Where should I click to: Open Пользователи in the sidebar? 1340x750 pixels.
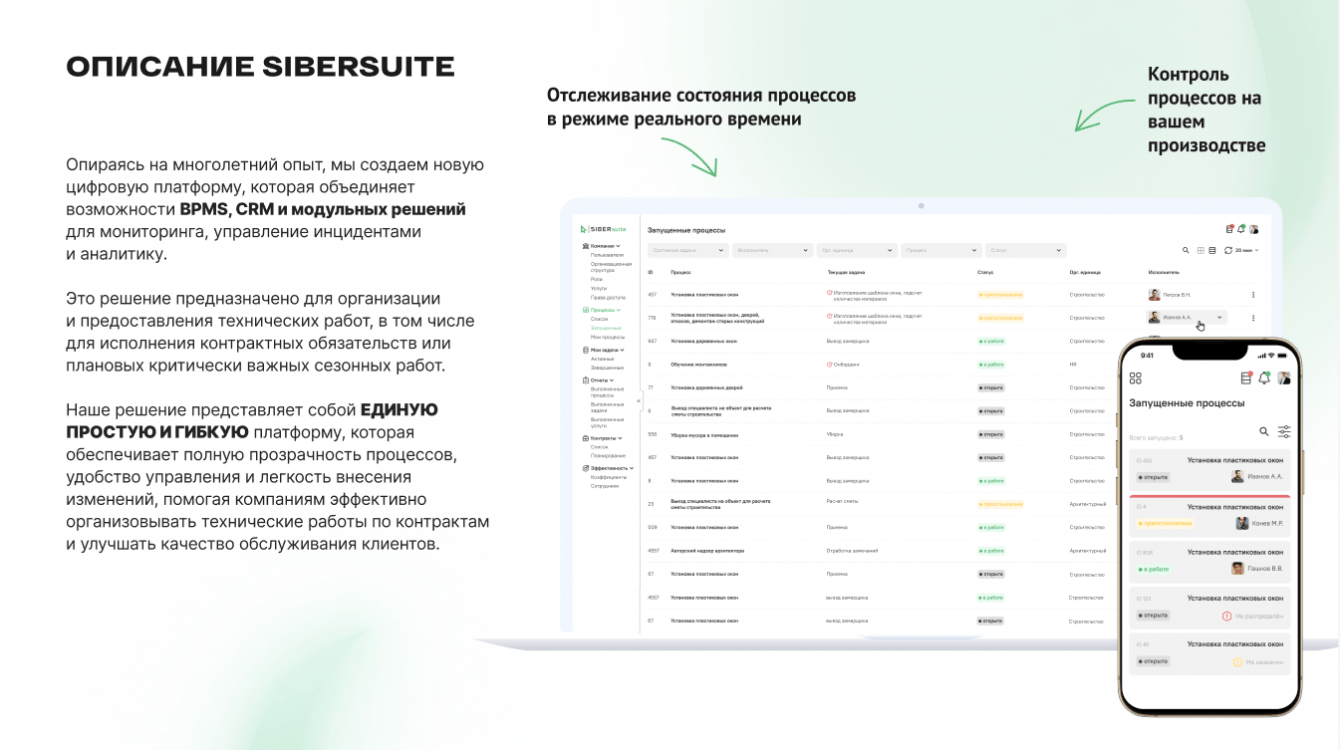(x=607, y=255)
